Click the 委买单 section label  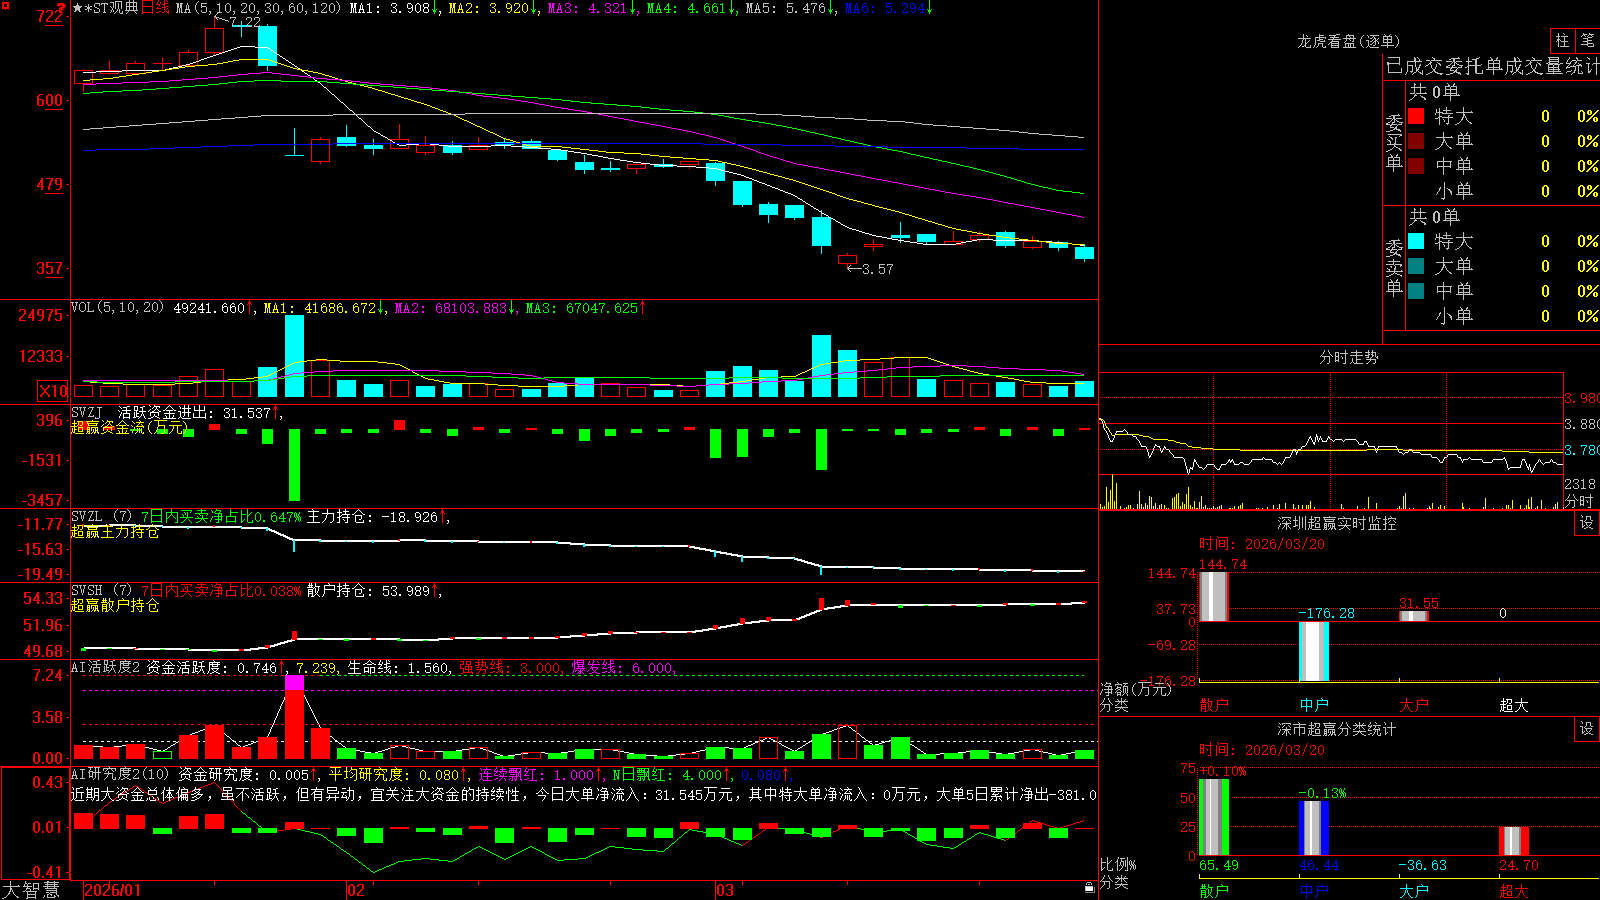pyautogui.click(x=1394, y=142)
